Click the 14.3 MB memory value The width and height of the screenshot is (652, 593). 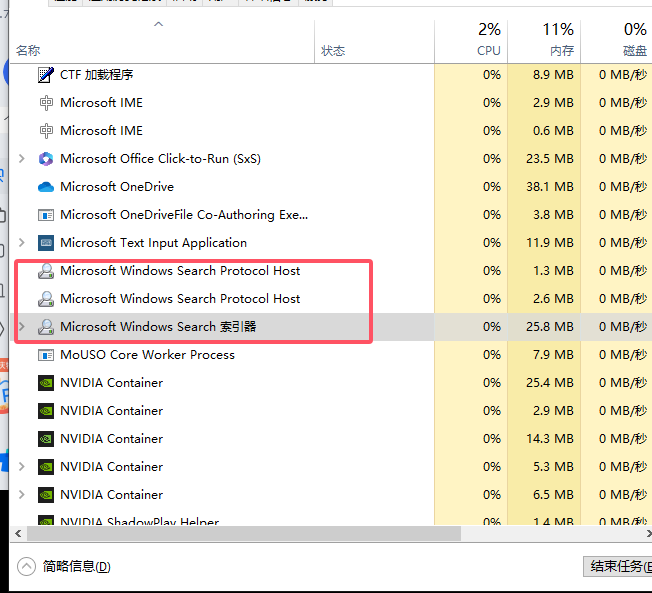(x=550, y=439)
